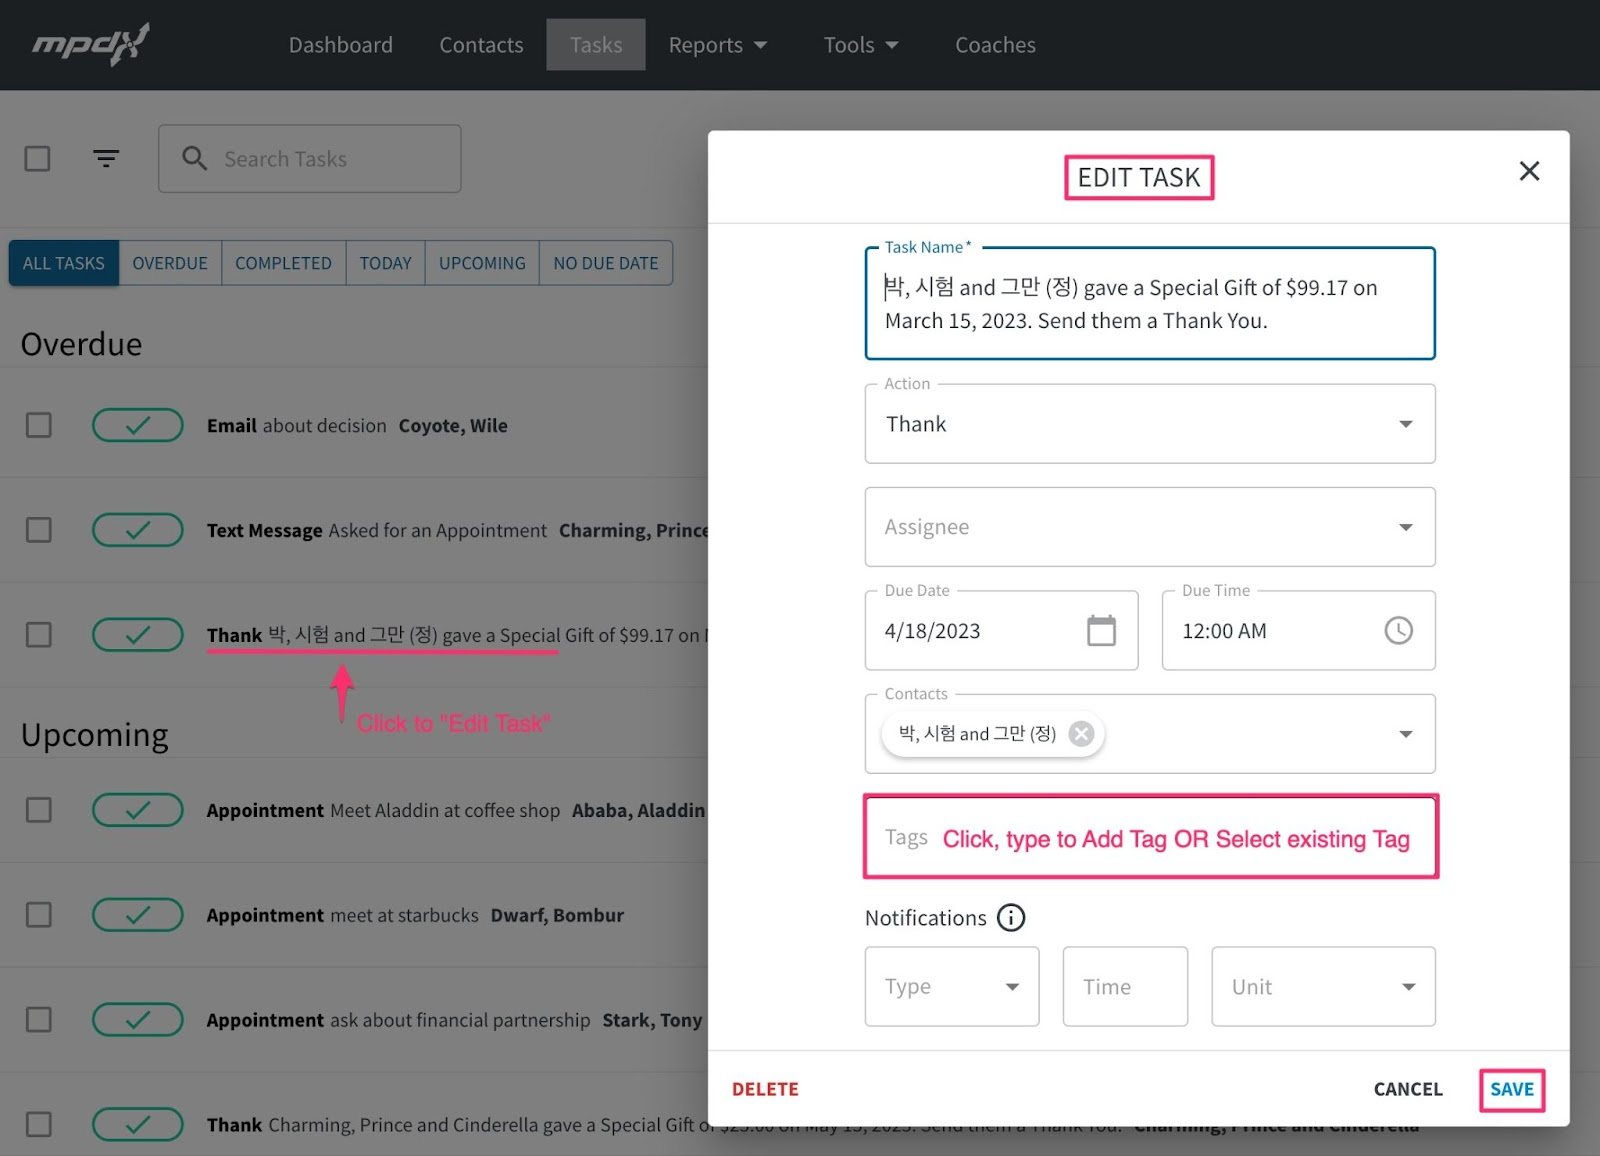Complete the meet at starbucks task

click(x=138, y=915)
